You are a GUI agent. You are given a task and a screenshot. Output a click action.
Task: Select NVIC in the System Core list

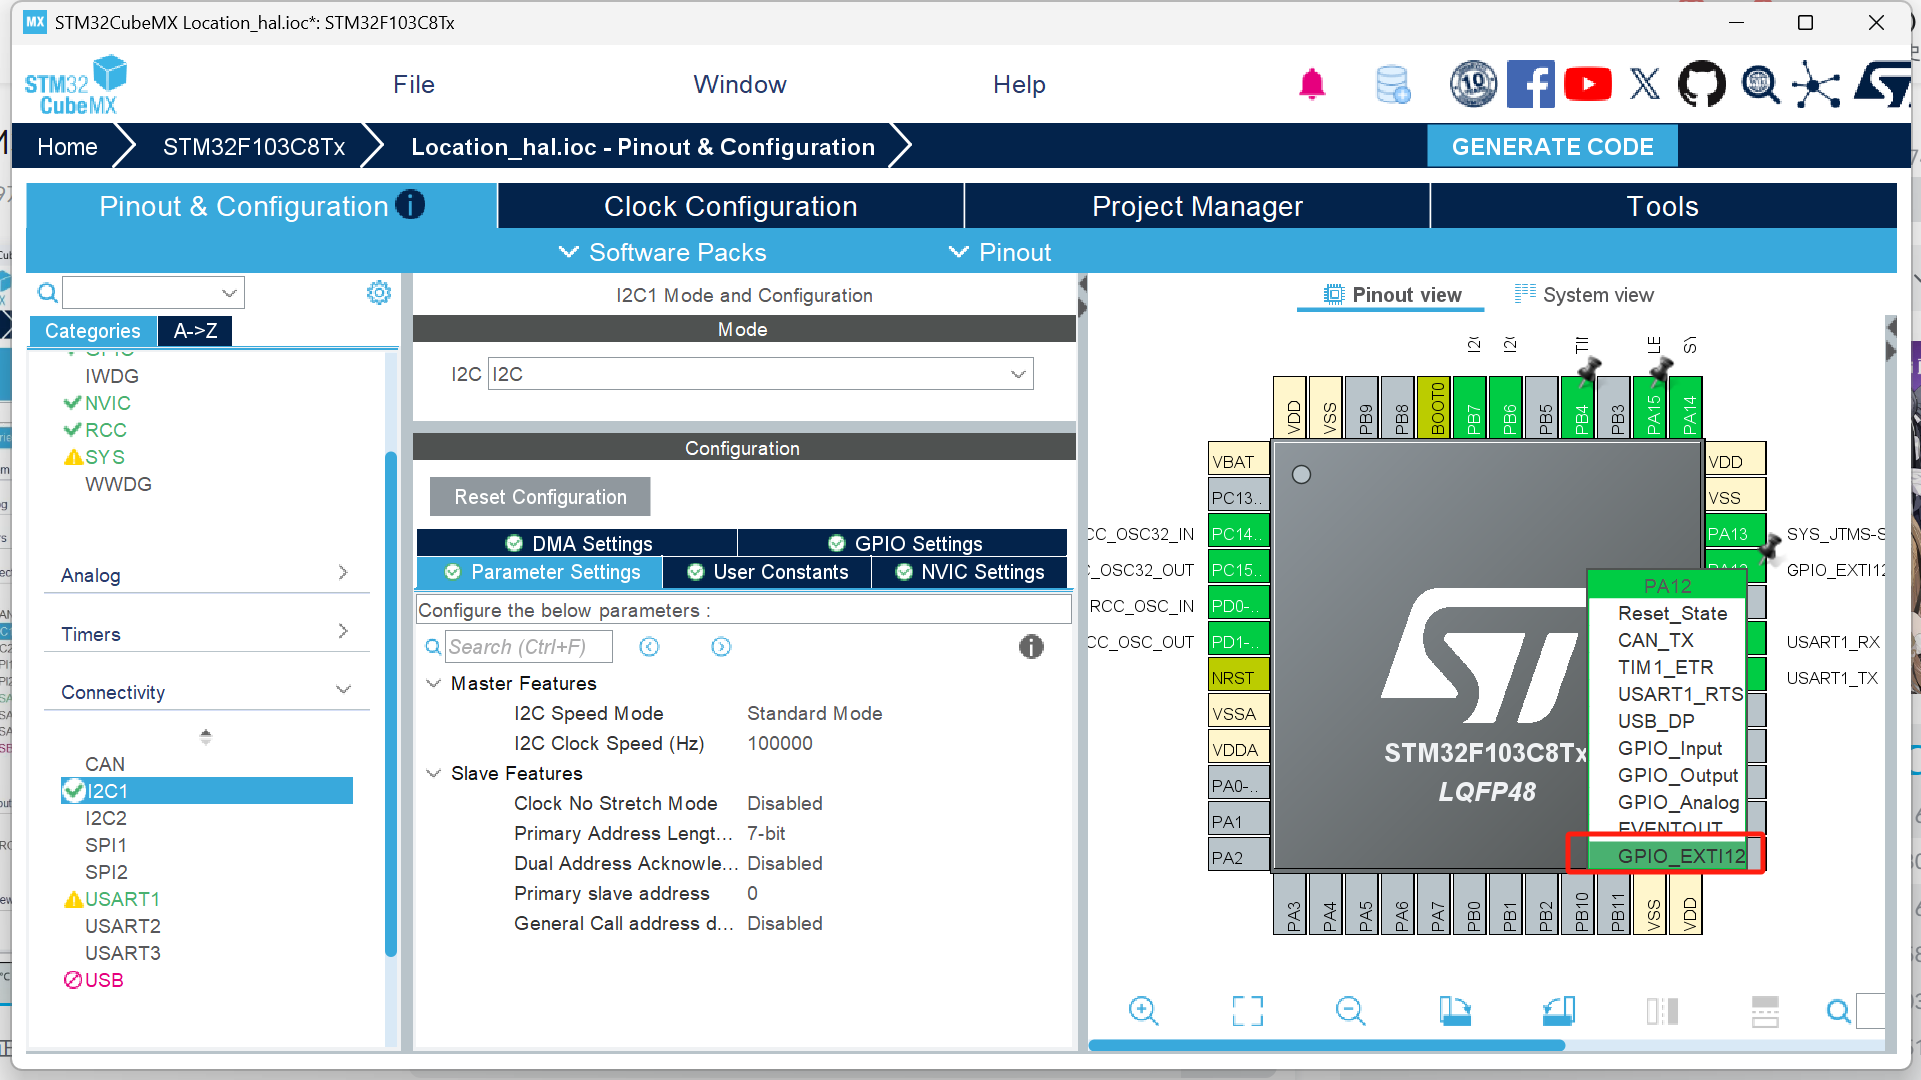[107, 403]
